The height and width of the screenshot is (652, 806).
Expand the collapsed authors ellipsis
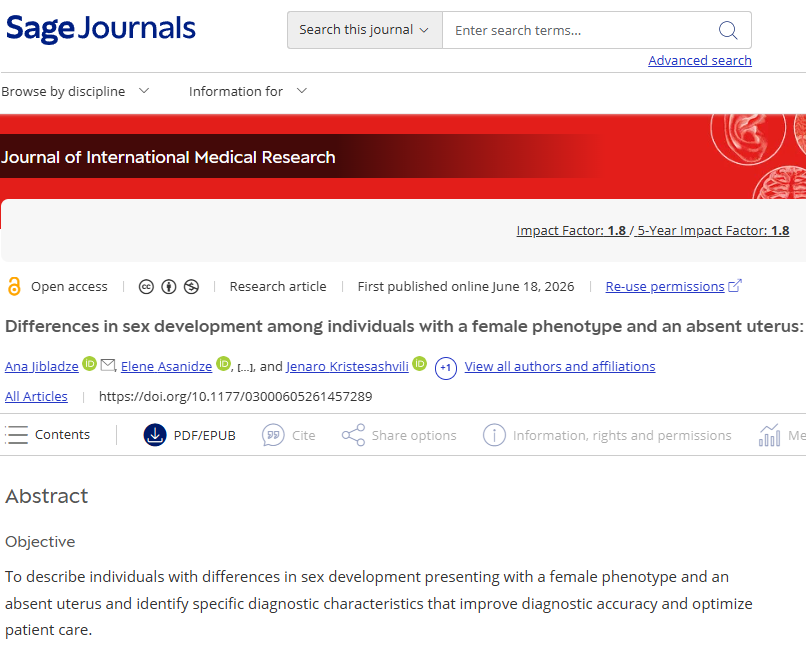point(245,368)
